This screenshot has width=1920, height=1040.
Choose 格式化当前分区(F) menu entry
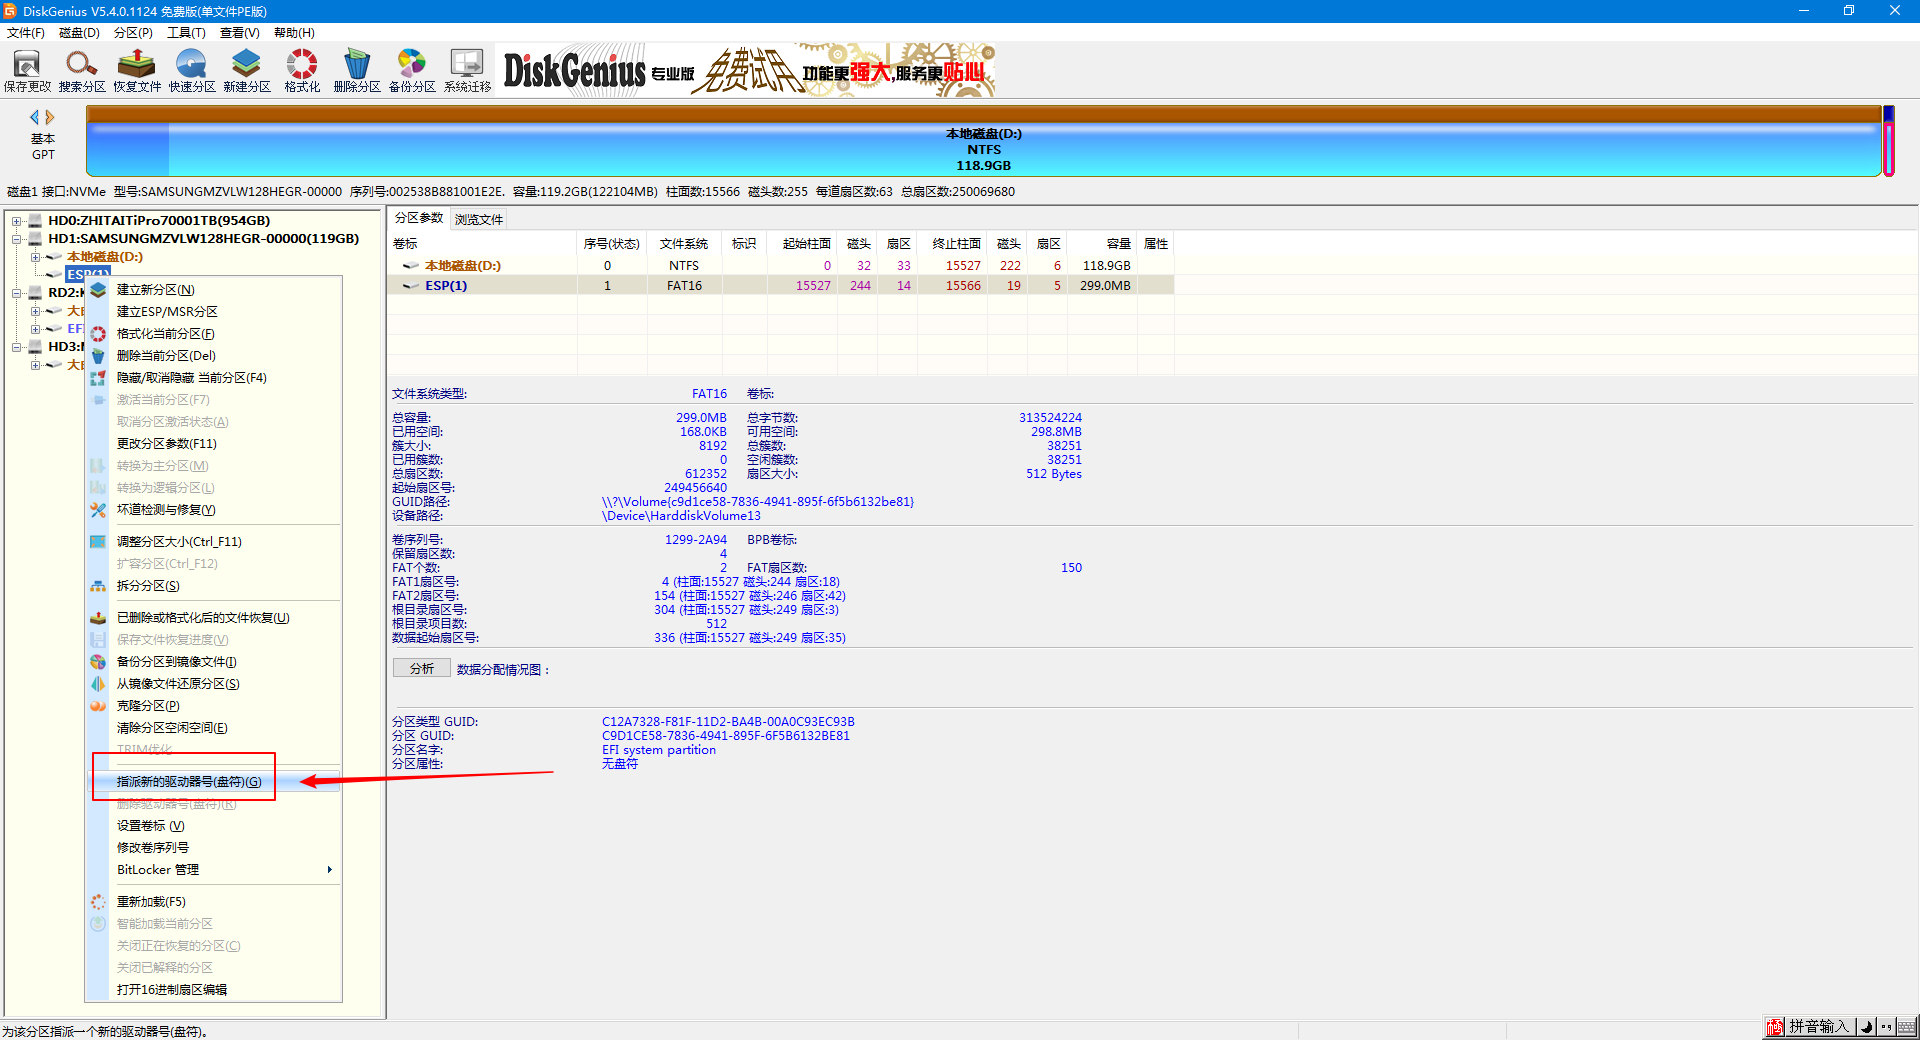click(213, 334)
